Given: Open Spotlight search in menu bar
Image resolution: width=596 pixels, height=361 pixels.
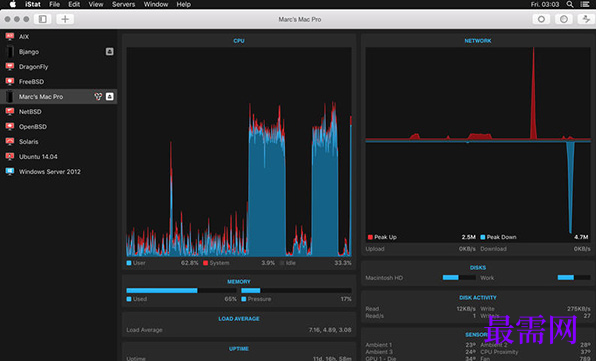Looking at the screenshot, I should pyautogui.click(x=570, y=4).
